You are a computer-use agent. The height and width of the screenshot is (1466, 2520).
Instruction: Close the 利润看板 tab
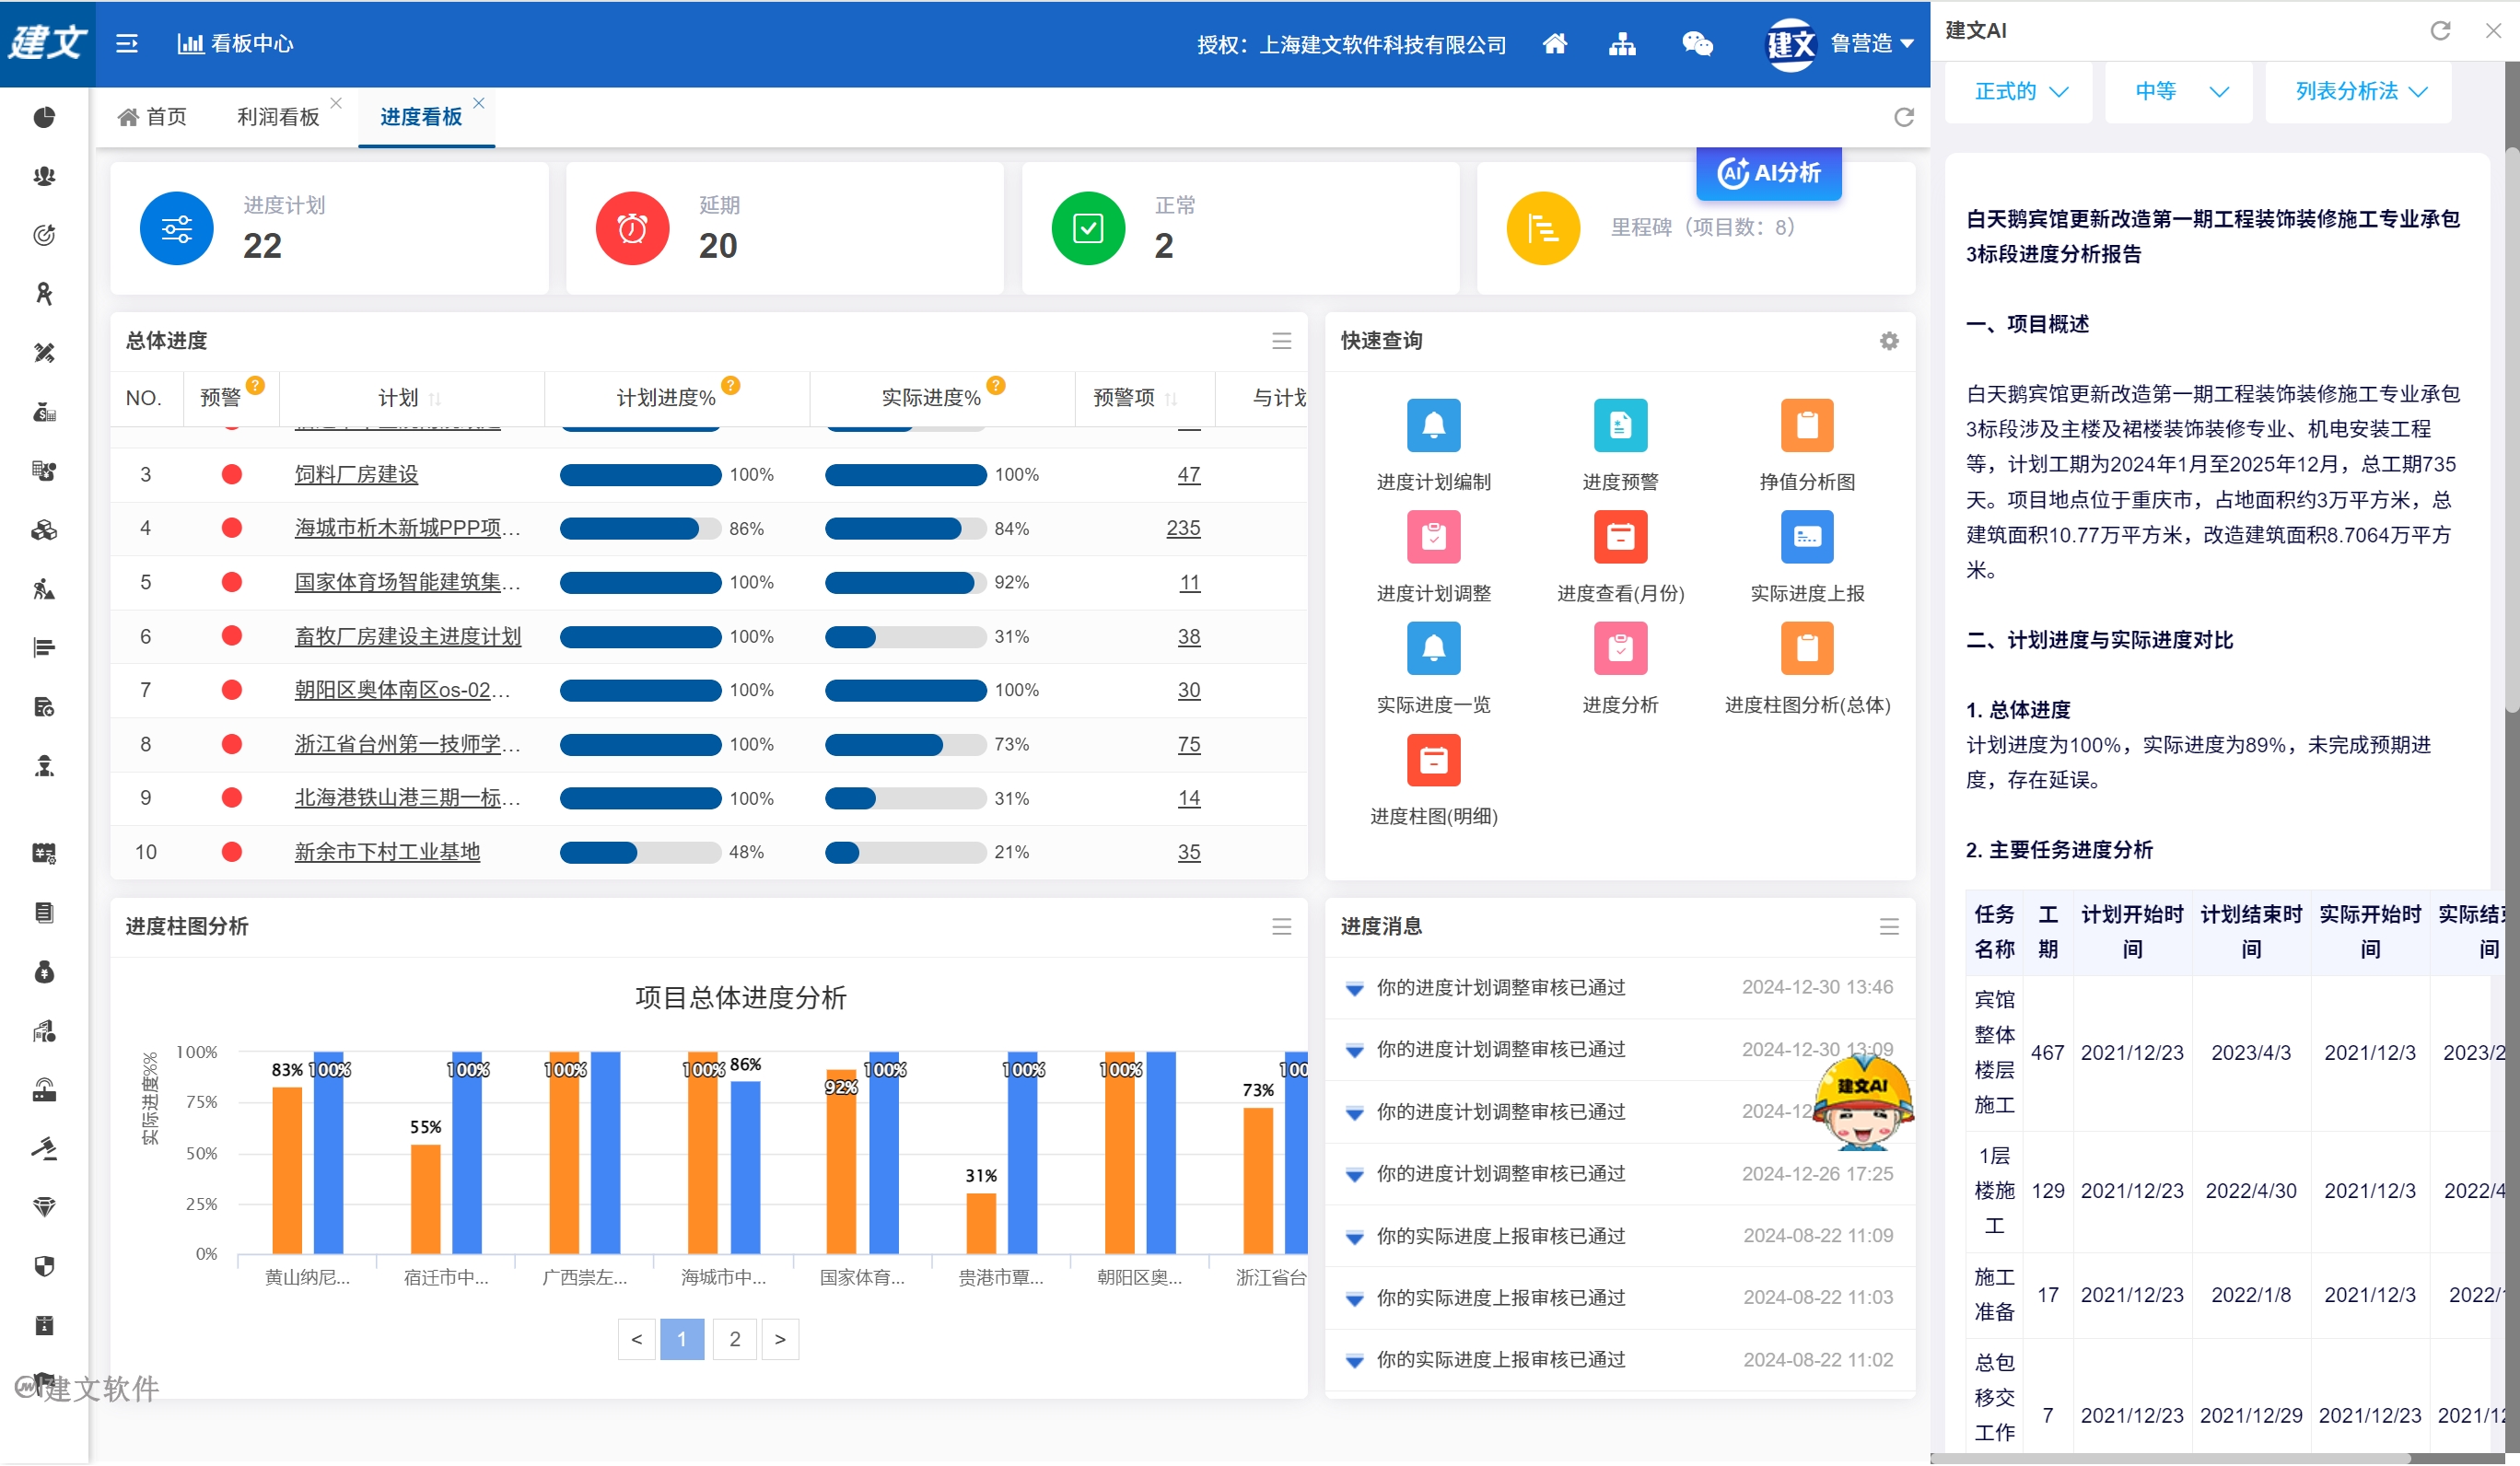336,103
